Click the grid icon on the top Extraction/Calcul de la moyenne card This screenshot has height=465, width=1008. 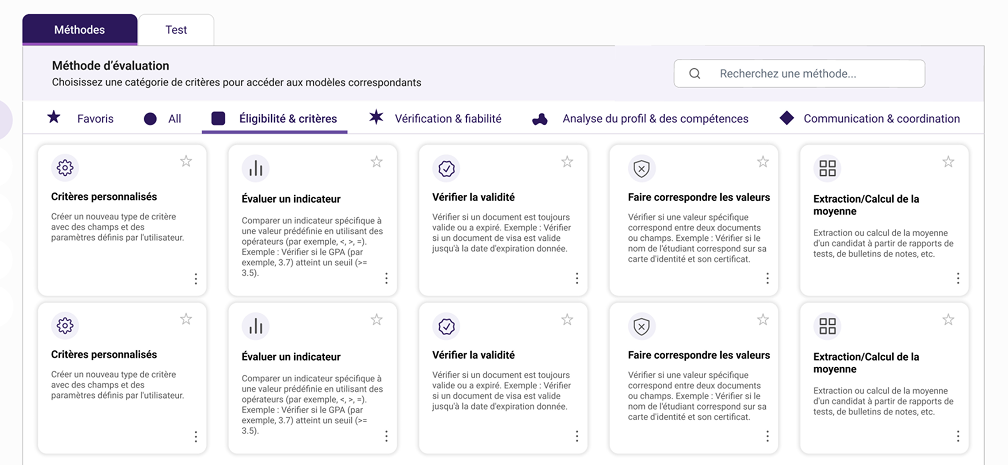coord(827,168)
